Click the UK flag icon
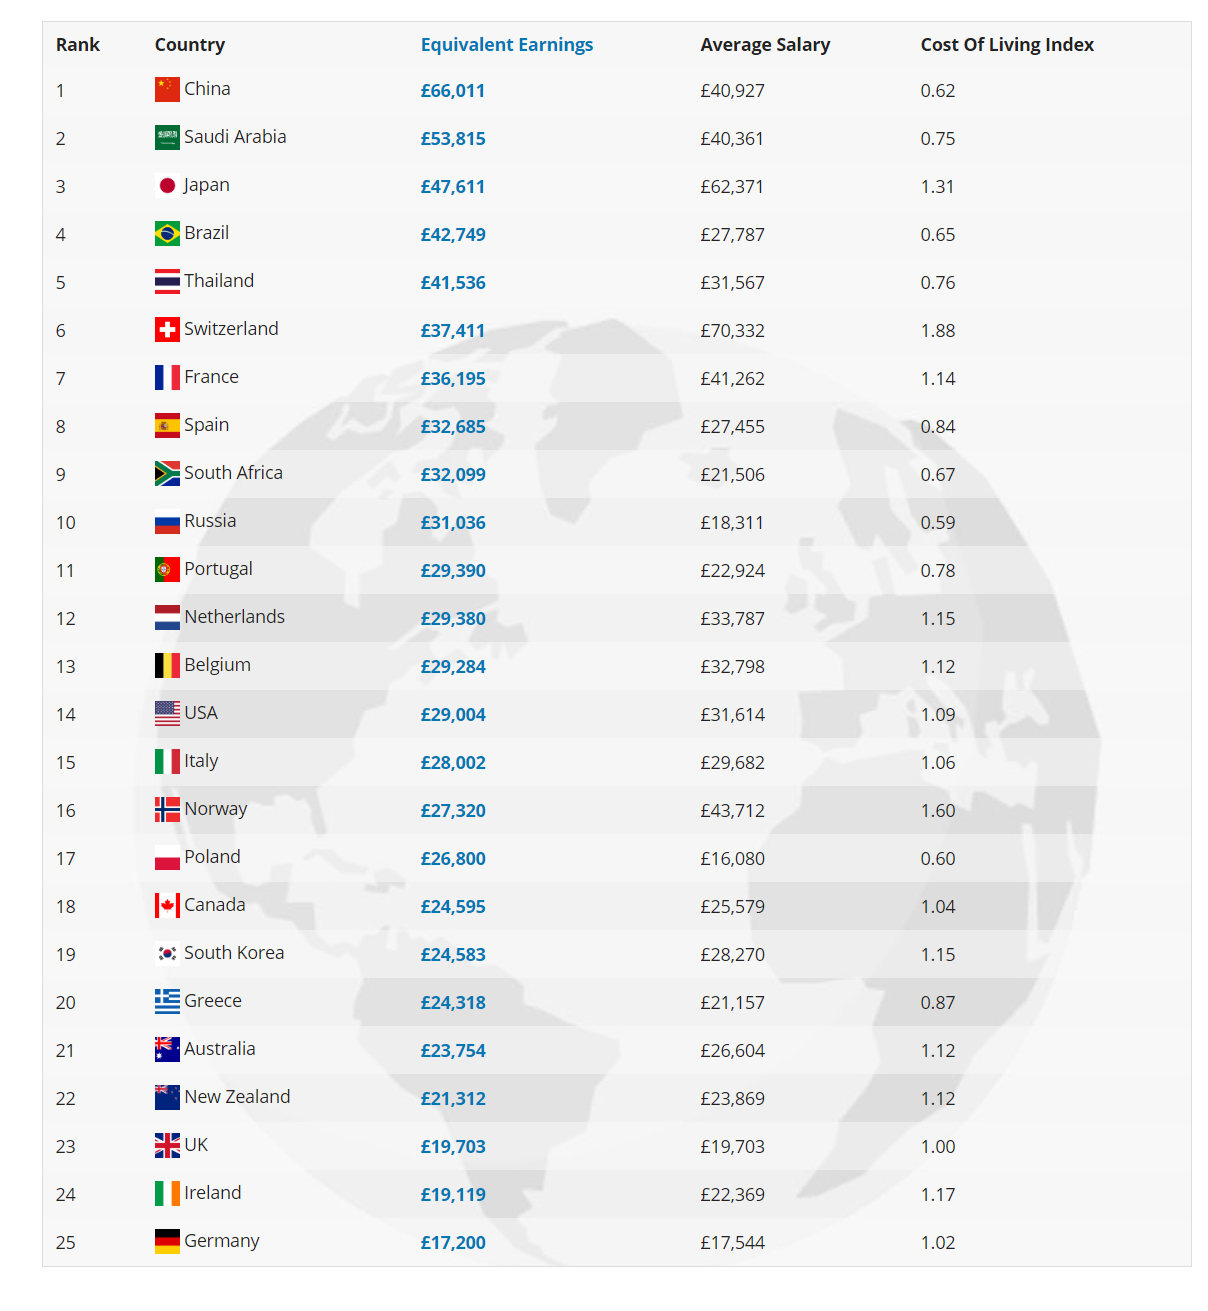1208x1311 pixels. [x=167, y=1145]
